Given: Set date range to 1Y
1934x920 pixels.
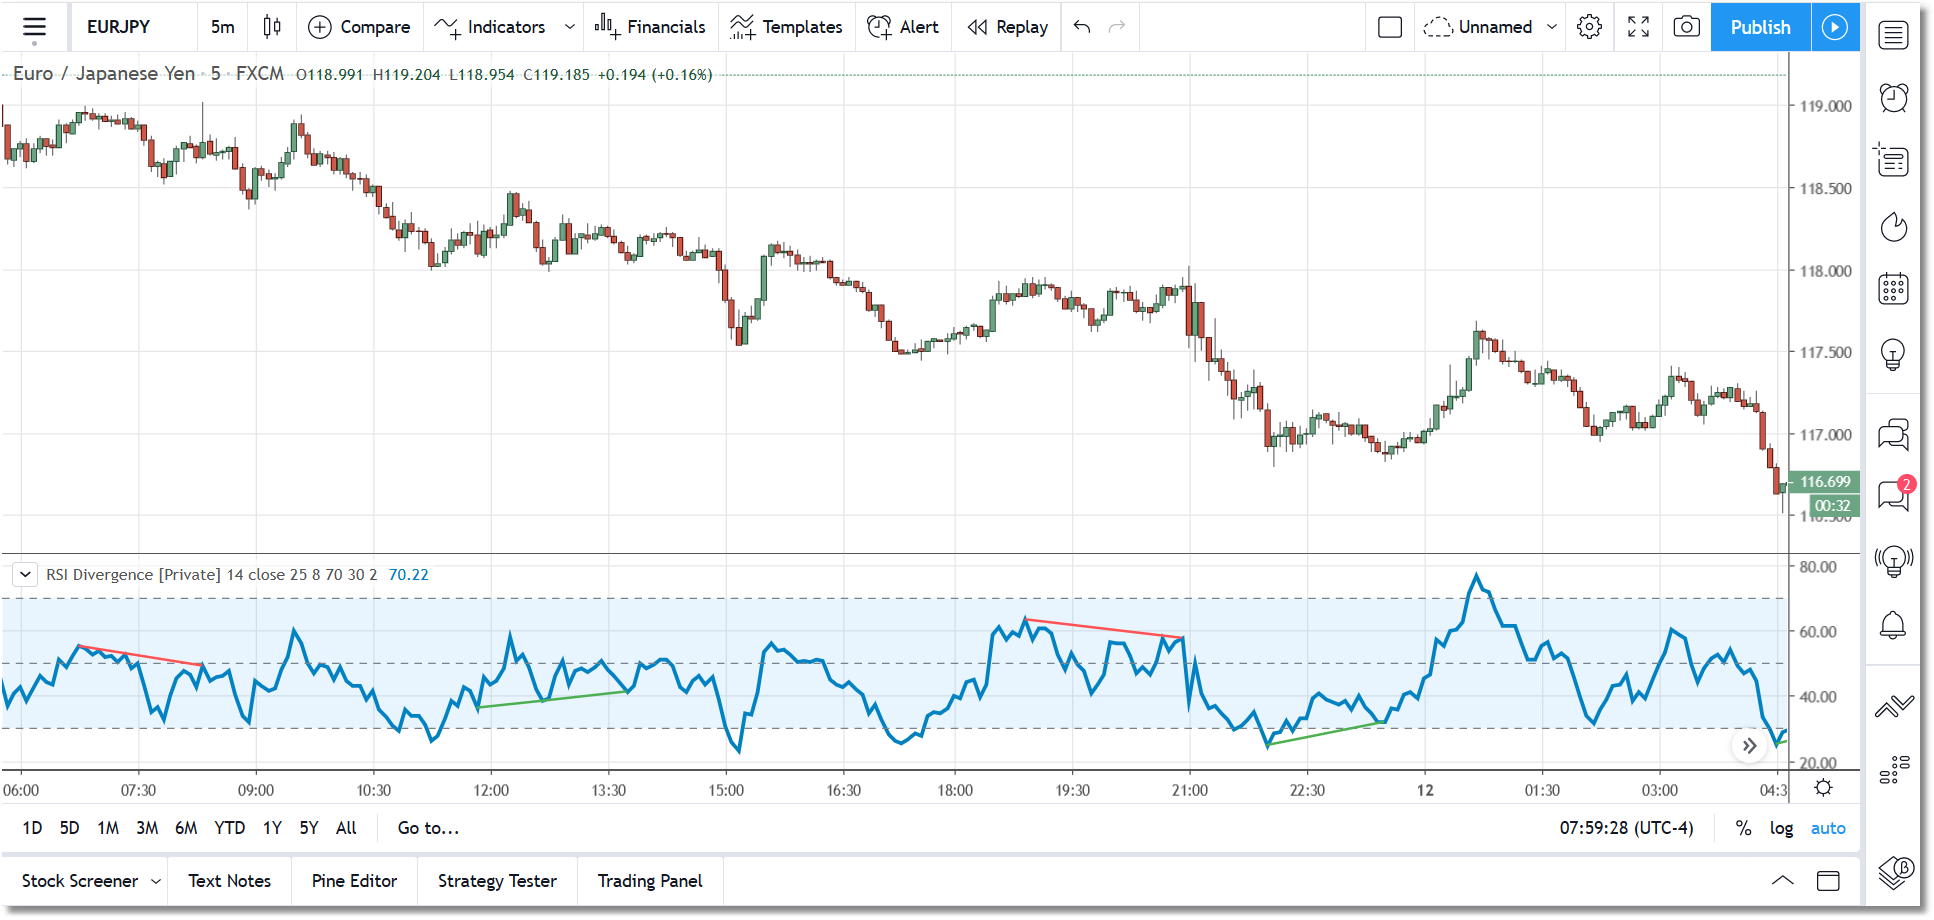Looking at the screenshot, I should point(272,828).
